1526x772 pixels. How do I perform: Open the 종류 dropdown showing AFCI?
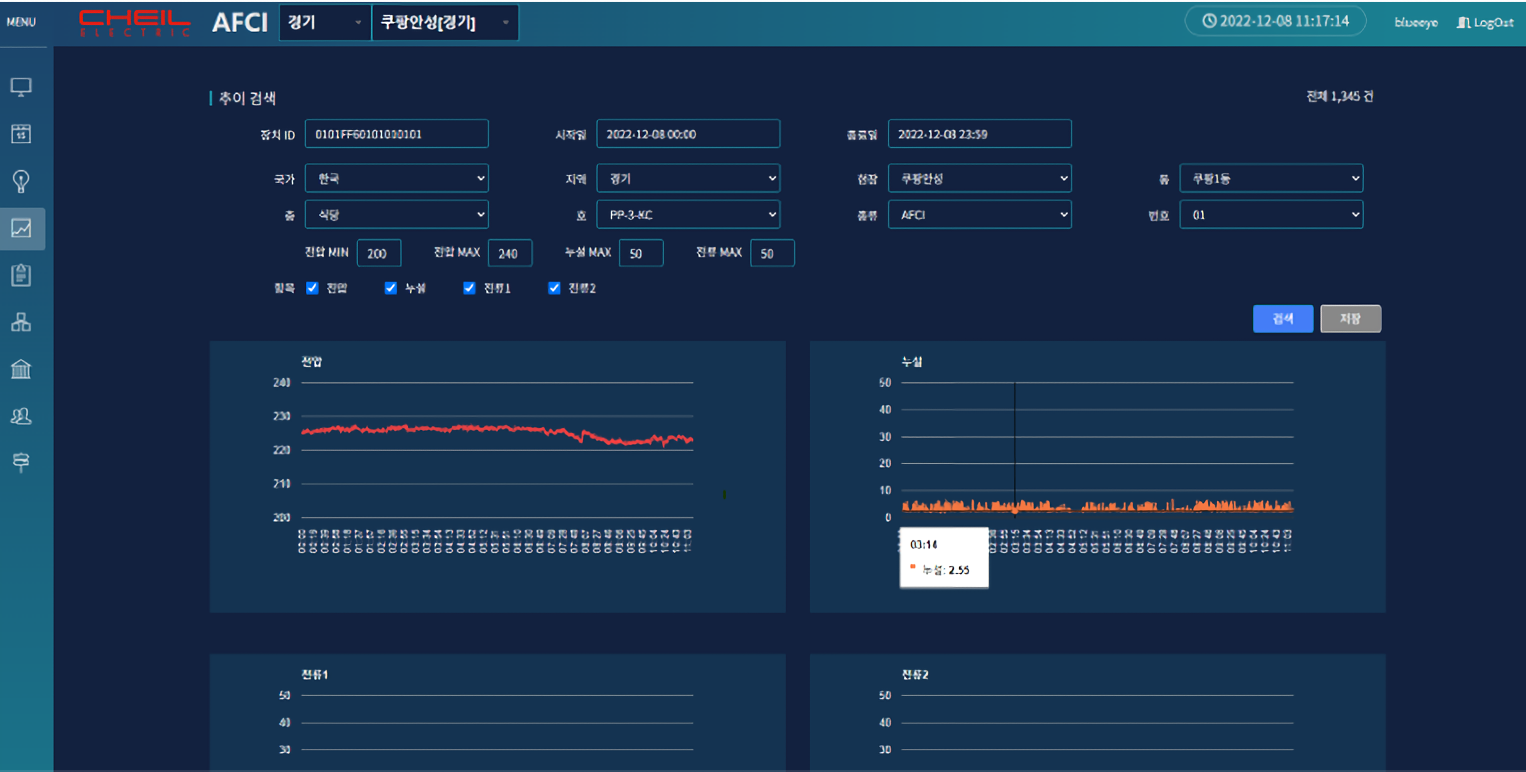click(x=979, y=214)
